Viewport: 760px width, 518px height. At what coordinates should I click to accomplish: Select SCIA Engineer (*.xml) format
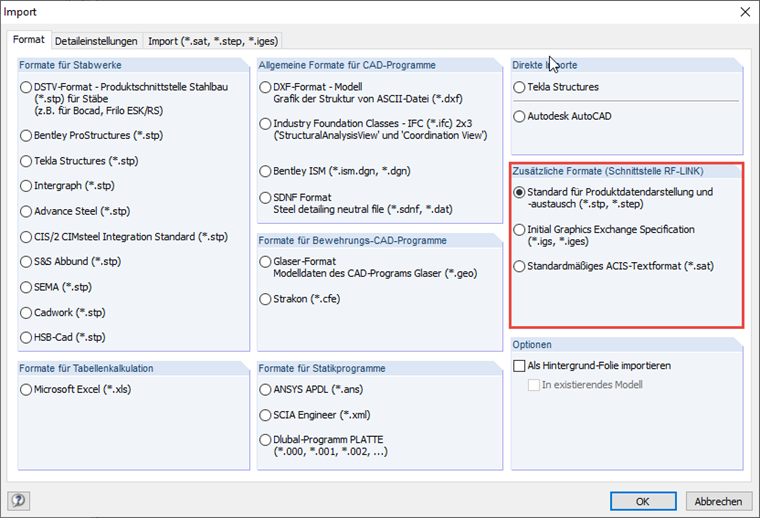[266, 414]
